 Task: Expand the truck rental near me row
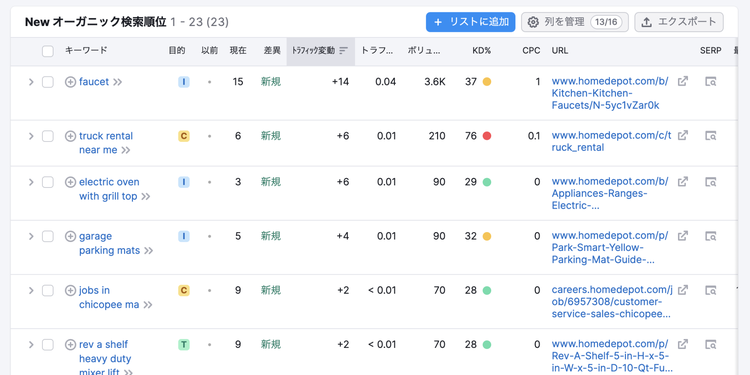31,136
